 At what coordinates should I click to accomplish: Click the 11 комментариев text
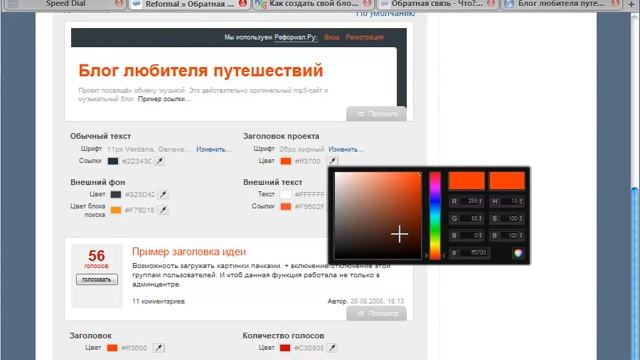(158, 301)
